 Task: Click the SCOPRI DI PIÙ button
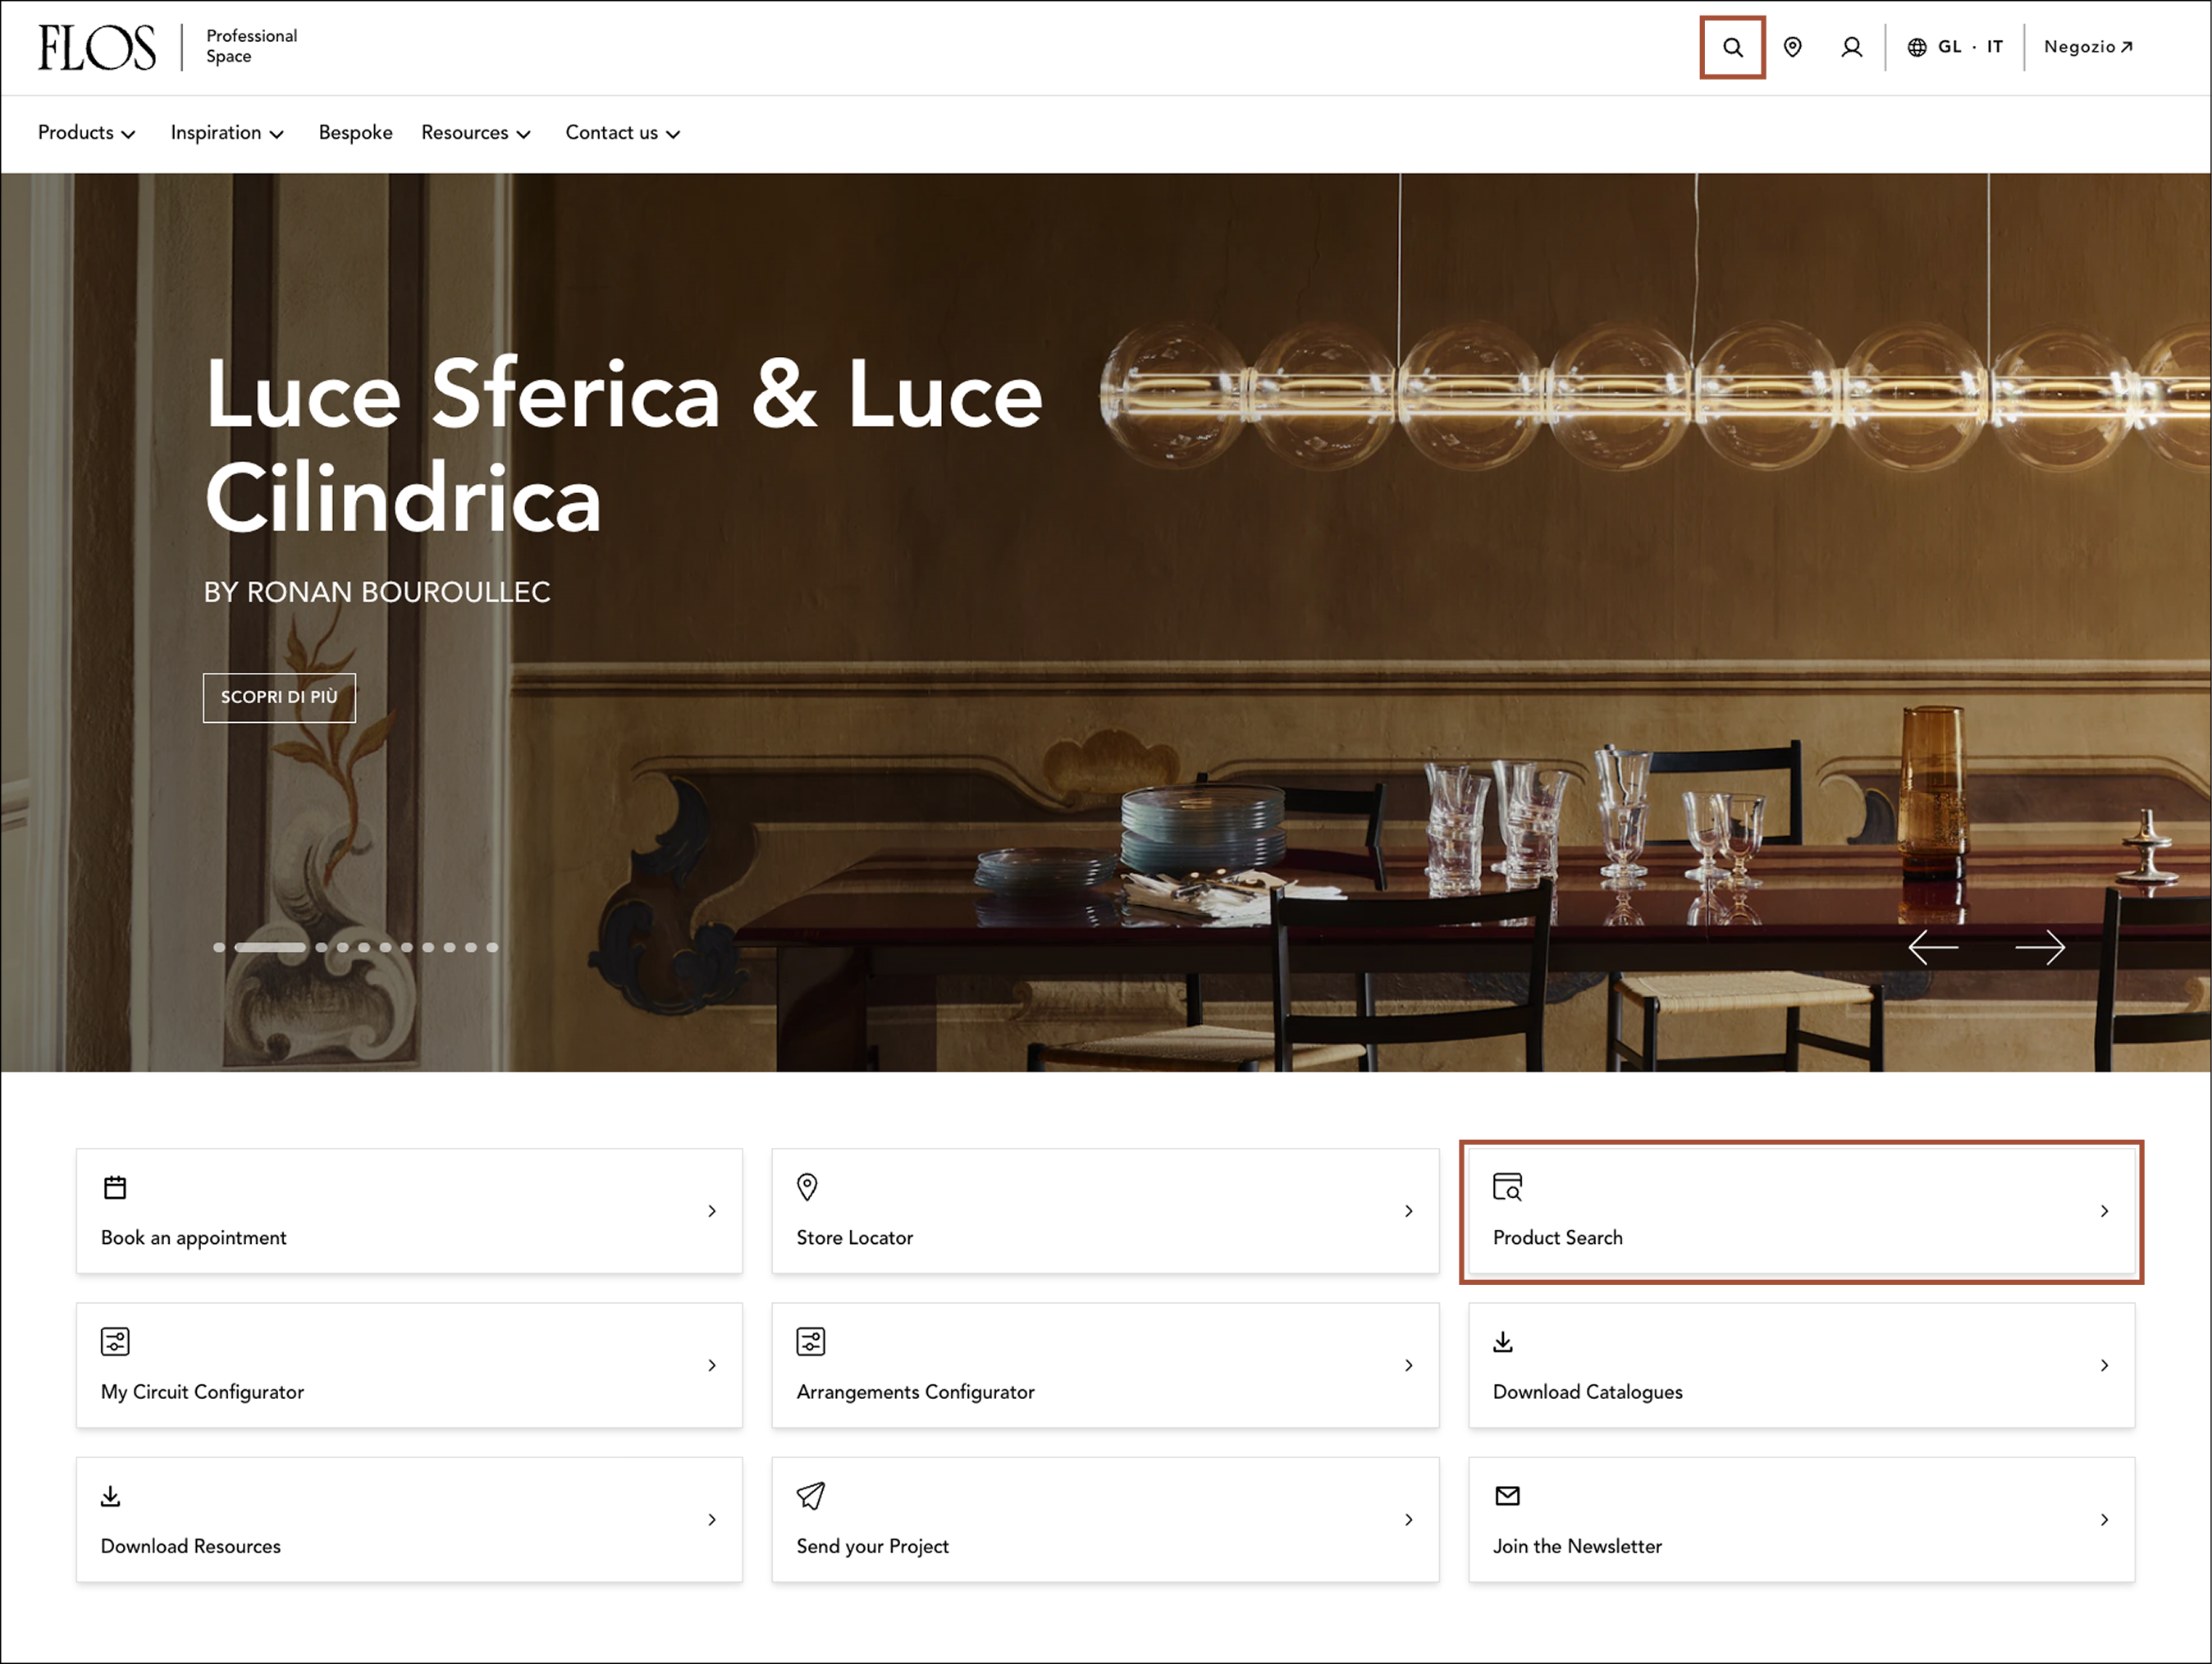click(x=279, y=697)
